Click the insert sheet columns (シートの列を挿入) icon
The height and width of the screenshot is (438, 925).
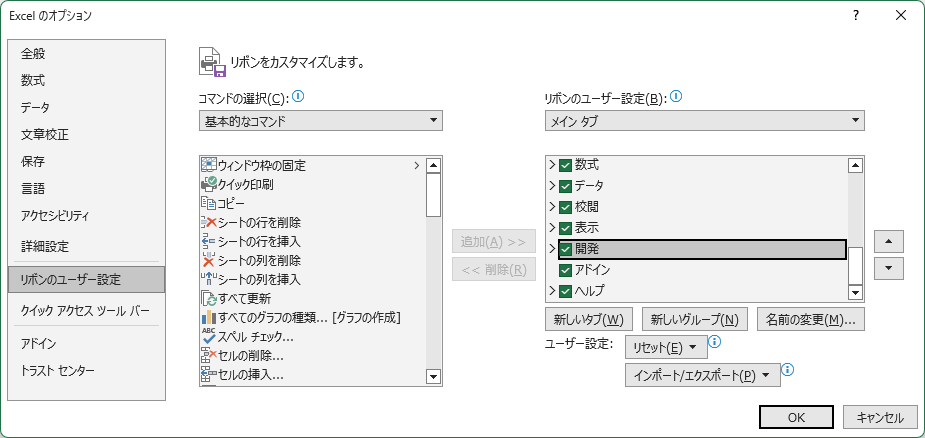pyautogui.click(x=209, y=279)
